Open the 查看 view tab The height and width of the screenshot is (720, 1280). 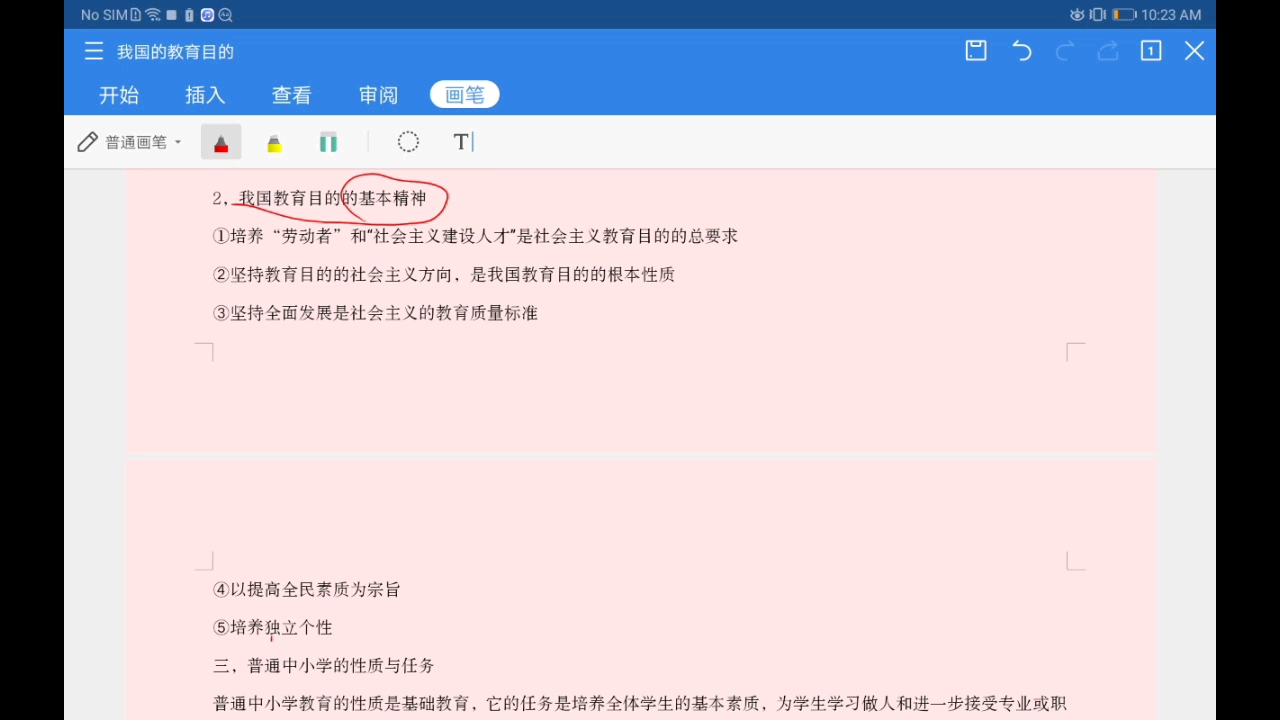(x=291, y=94)
